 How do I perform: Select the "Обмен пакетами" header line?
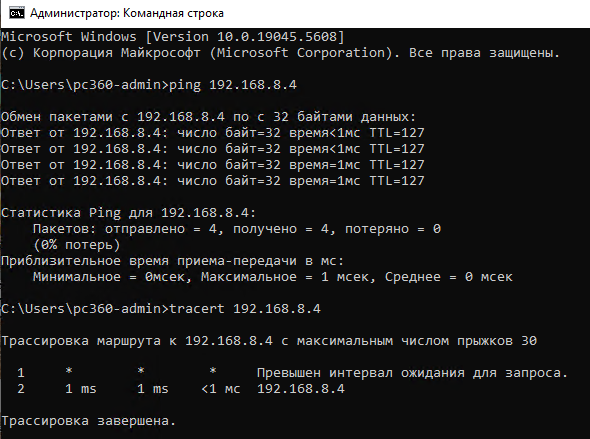click(x=208, y=117)
